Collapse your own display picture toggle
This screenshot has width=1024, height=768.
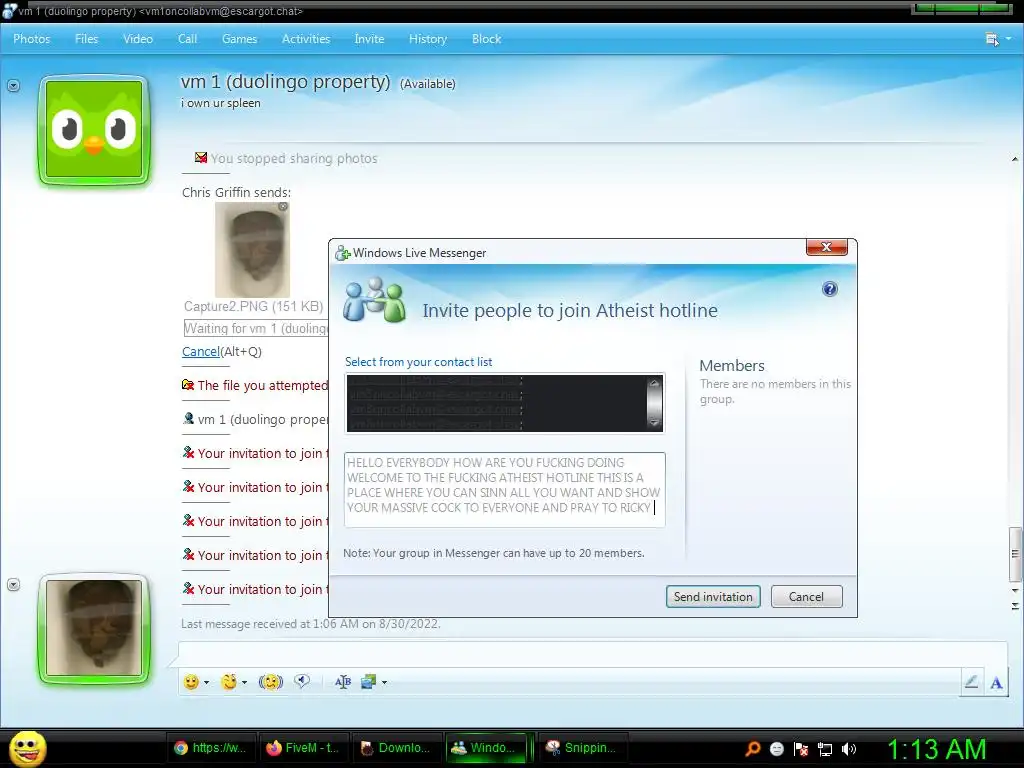click(x=13, y=584)
